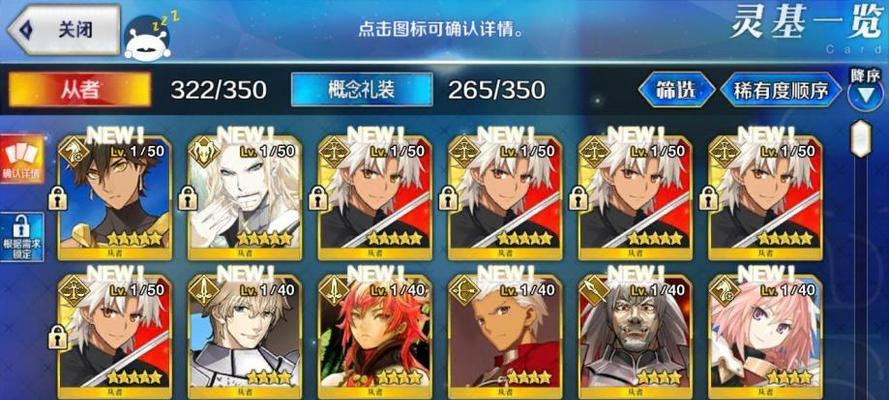This screenshot has height=400, width=889.
Task: Click the vertical scrollbar handle
Action: [x=861, y=139]
